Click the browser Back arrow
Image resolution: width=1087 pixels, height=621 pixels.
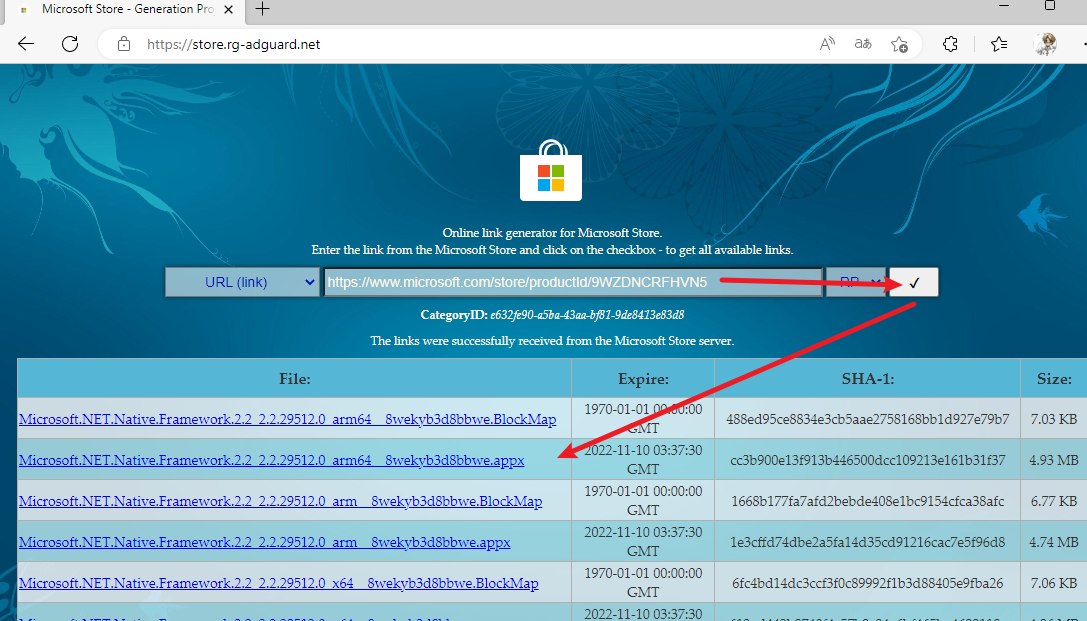(x=26, y=44)
